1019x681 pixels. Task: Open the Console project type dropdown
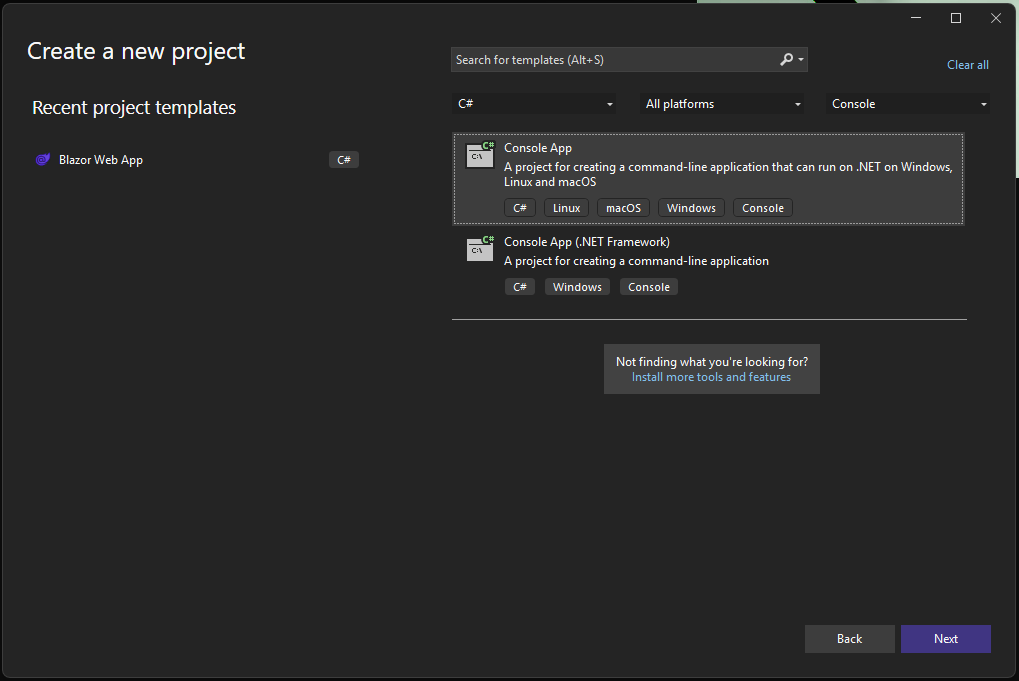908,104
